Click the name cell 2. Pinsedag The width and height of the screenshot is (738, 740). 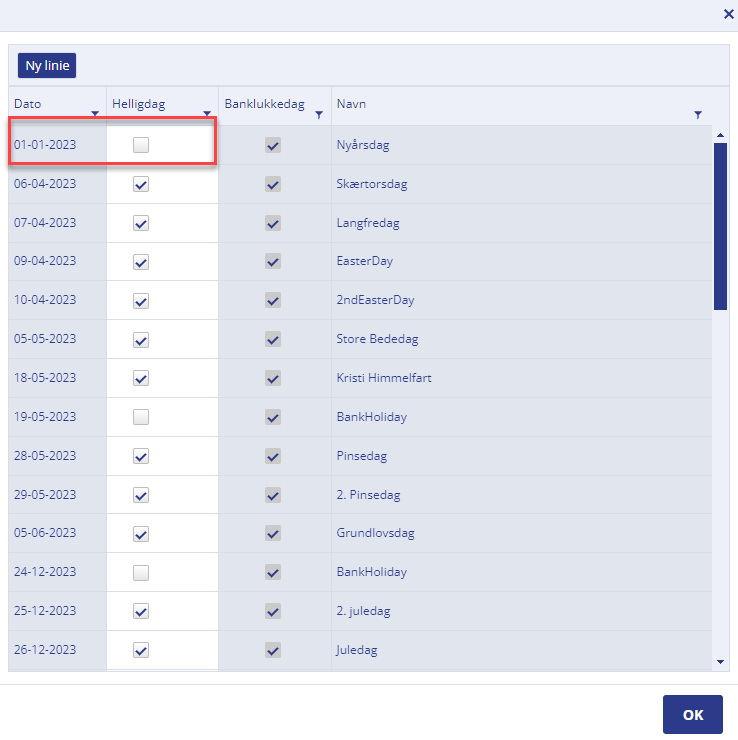[521, 495]
